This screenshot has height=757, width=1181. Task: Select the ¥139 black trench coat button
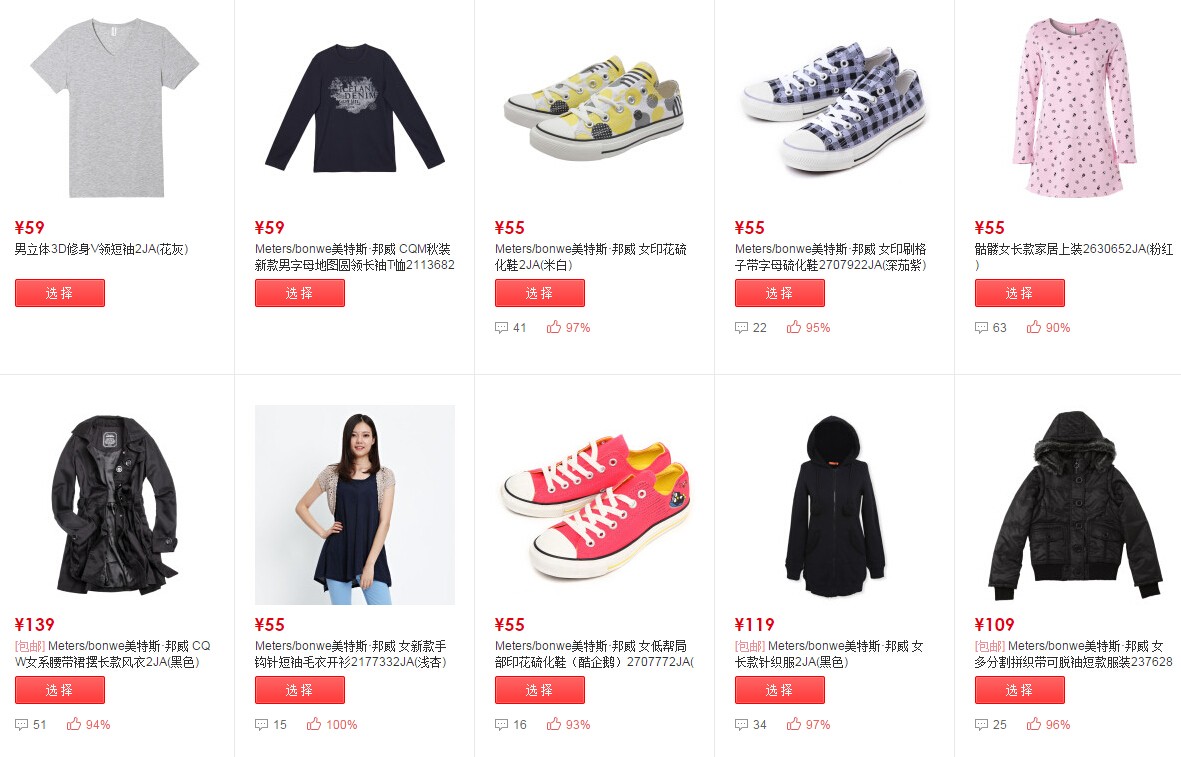60,690
